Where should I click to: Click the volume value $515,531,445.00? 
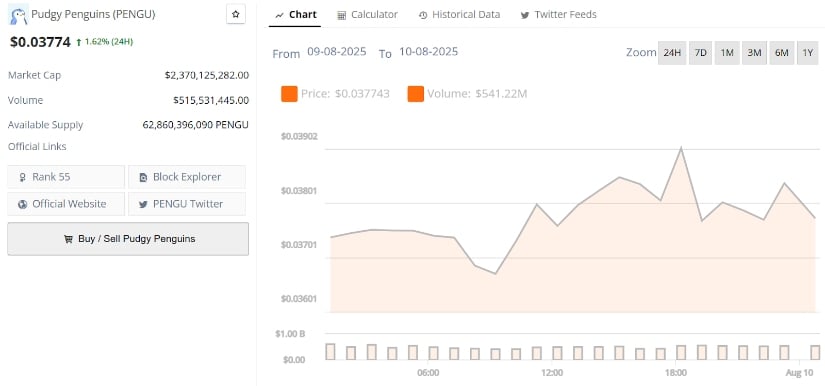211,100
